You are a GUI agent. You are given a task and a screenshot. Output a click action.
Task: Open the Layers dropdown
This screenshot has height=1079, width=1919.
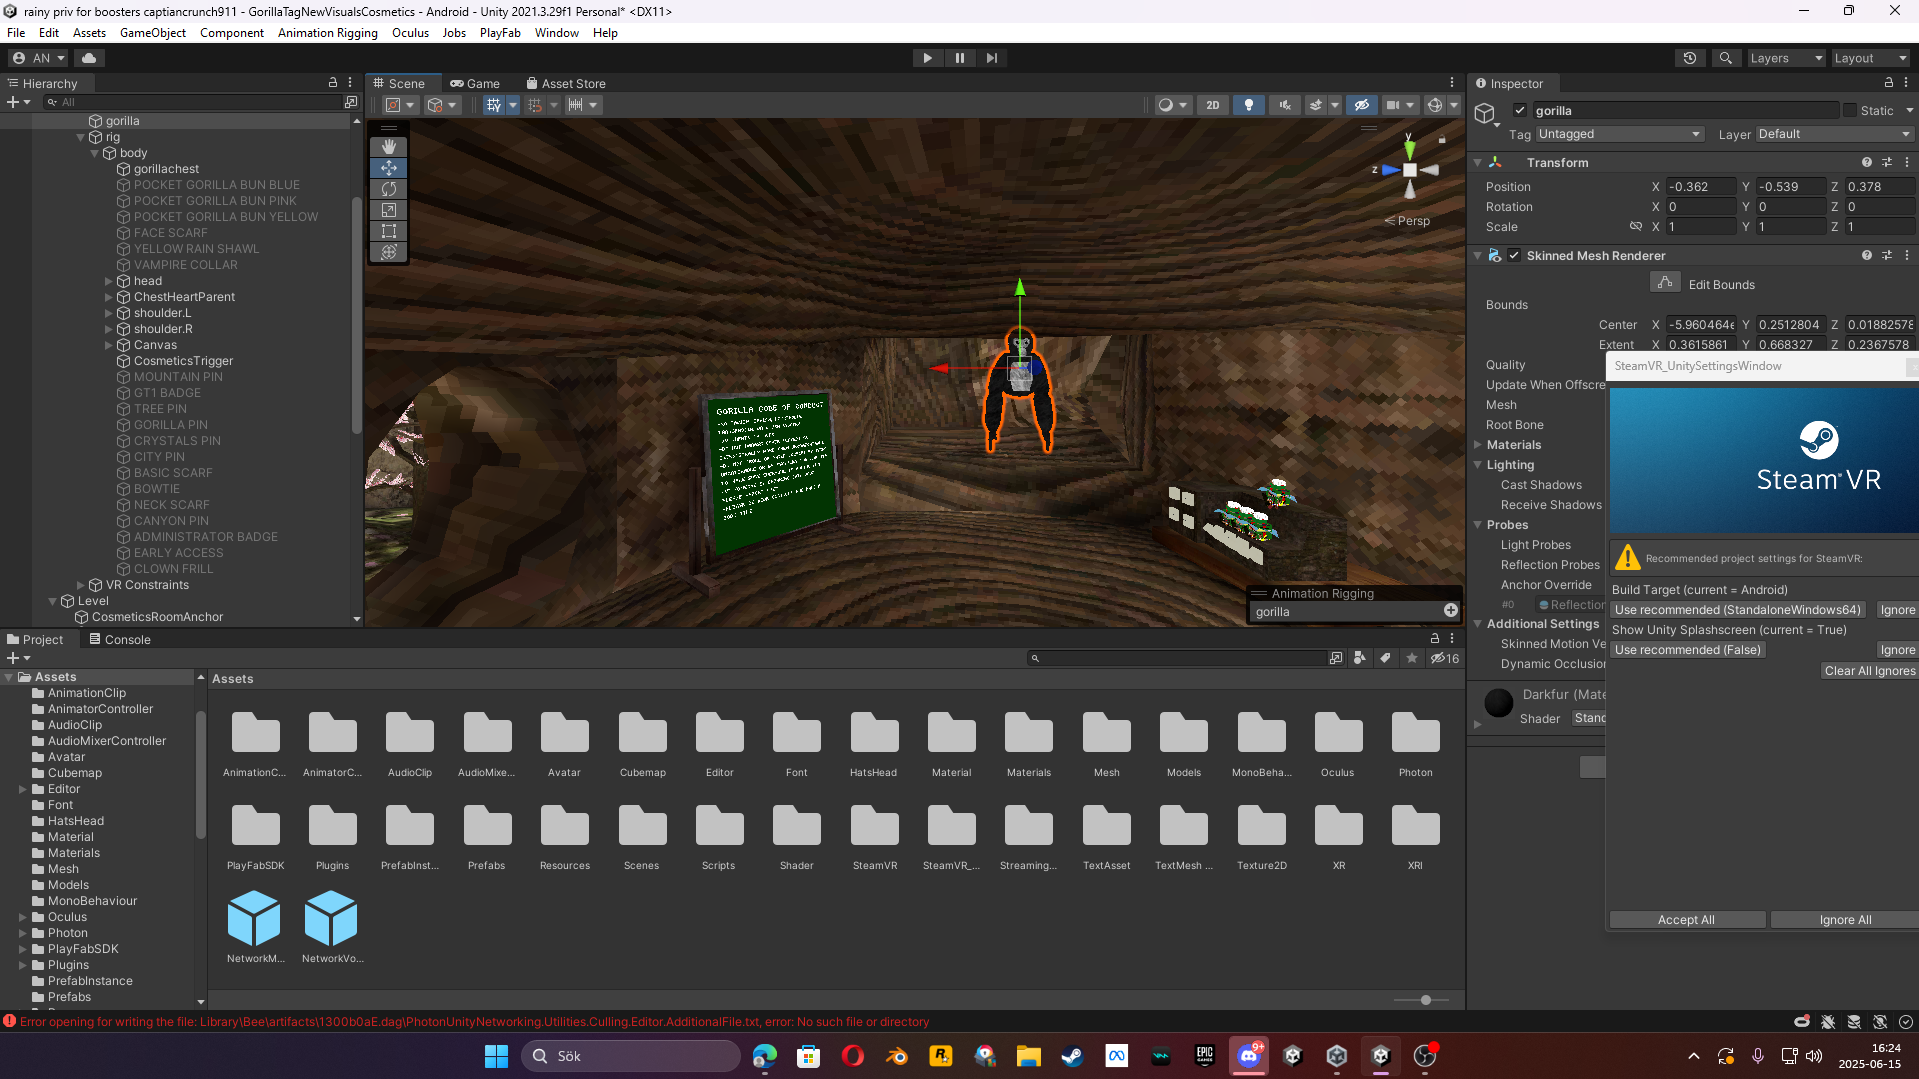pyautogui.click(x=1786, y=58)
